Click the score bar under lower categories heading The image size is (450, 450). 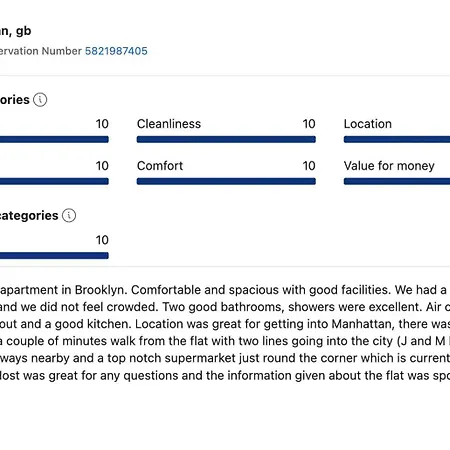54,256
